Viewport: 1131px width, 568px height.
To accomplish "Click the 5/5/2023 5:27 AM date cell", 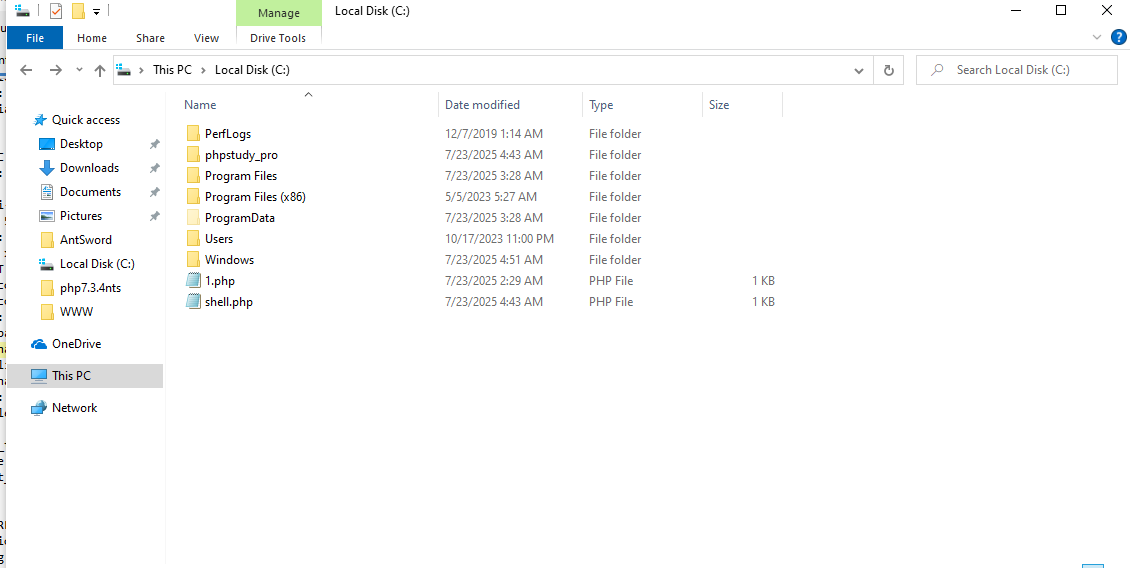I will pos(490,196).
